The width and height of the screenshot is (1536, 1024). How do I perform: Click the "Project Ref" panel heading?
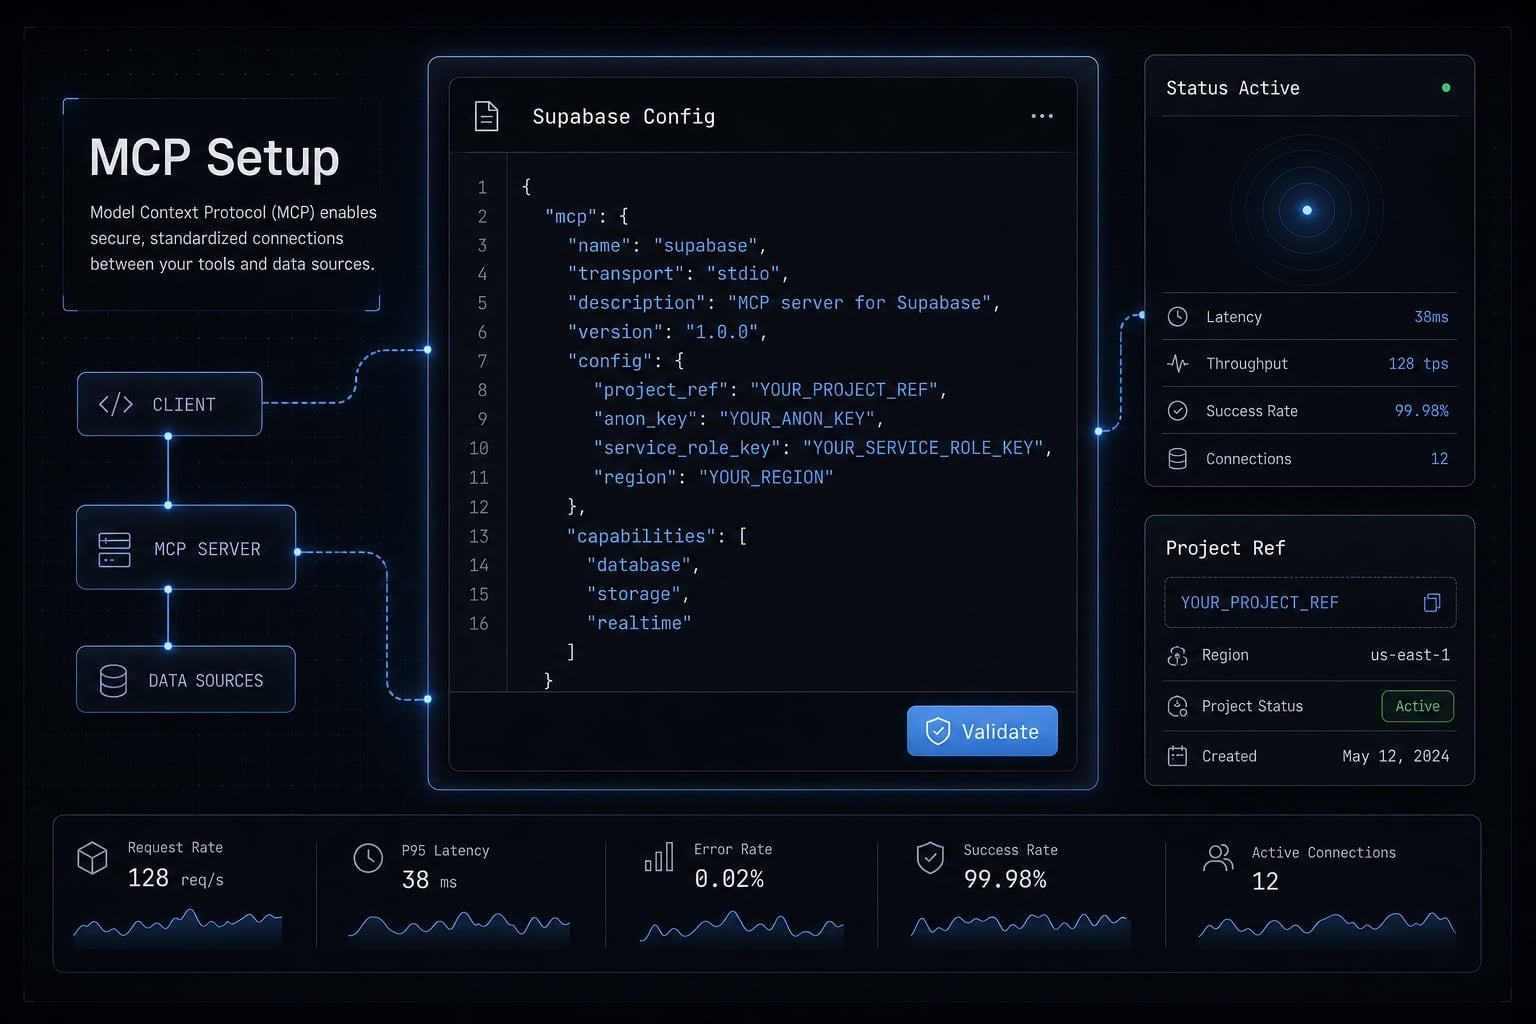[1225, 548]
